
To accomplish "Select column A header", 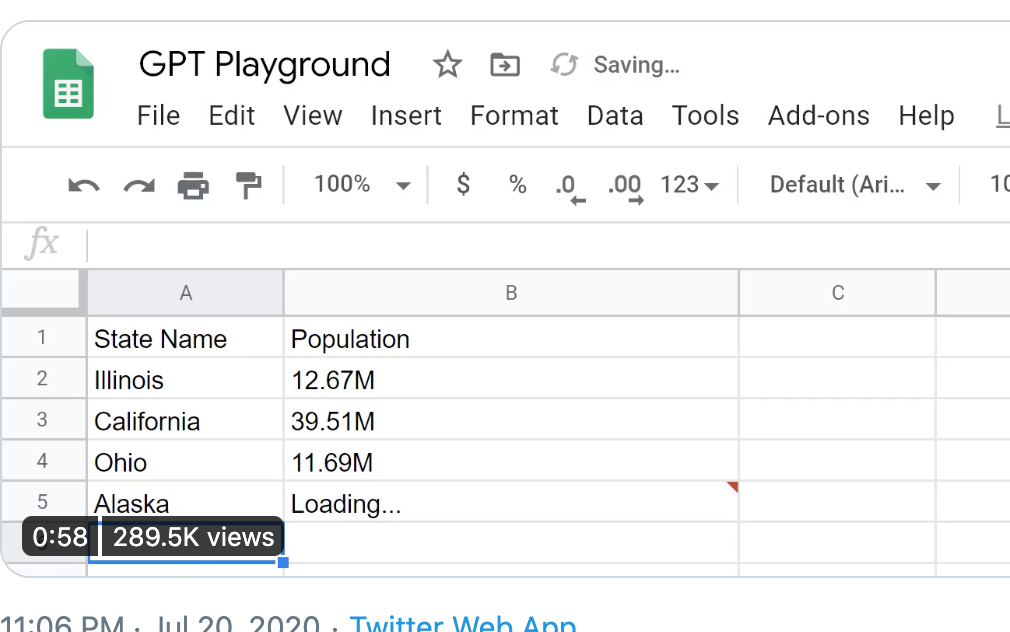I will click(x=186, y=293).
